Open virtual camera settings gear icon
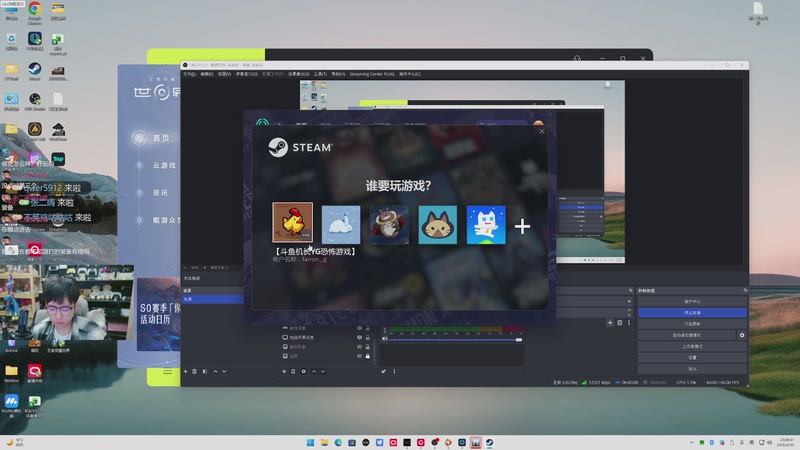This screenshot has width=800, height=450. tap(742, 335)
